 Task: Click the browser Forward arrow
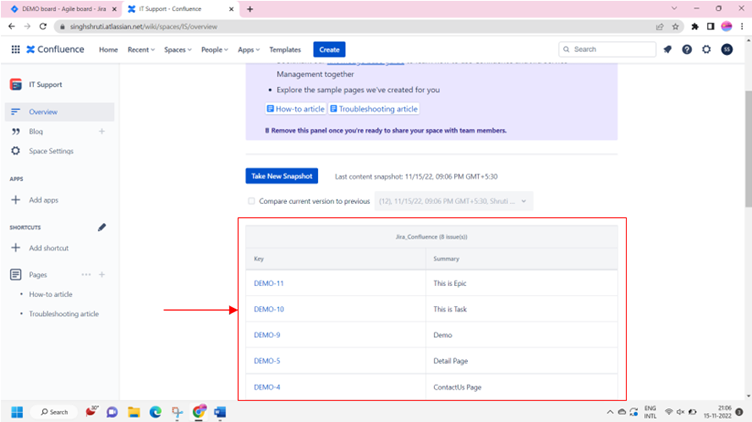pyautogui.click(x=27, y=26)
